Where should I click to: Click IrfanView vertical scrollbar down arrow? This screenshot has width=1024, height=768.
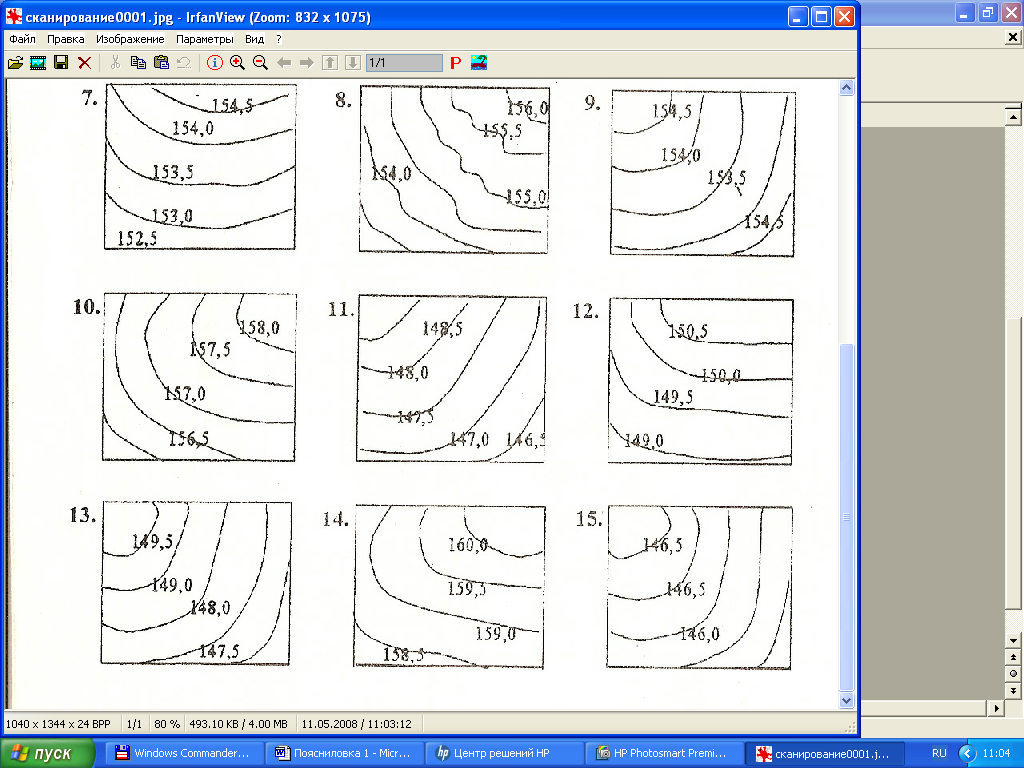(x=846, y=701)
